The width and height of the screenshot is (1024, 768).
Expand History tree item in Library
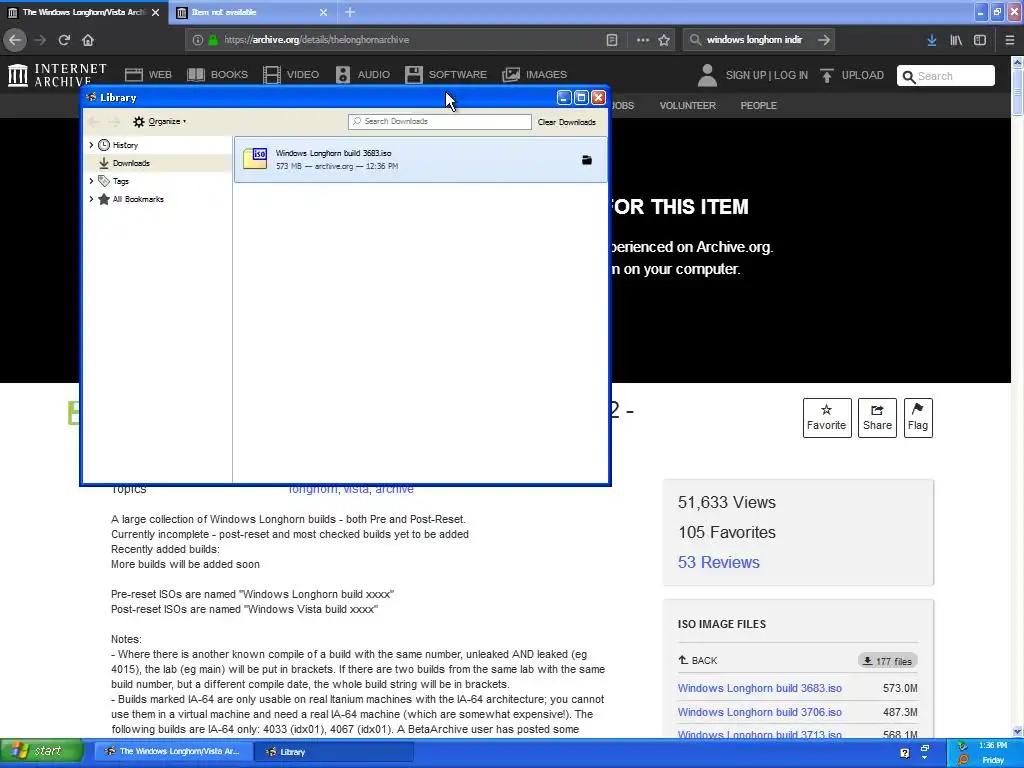tap(91, 145)
